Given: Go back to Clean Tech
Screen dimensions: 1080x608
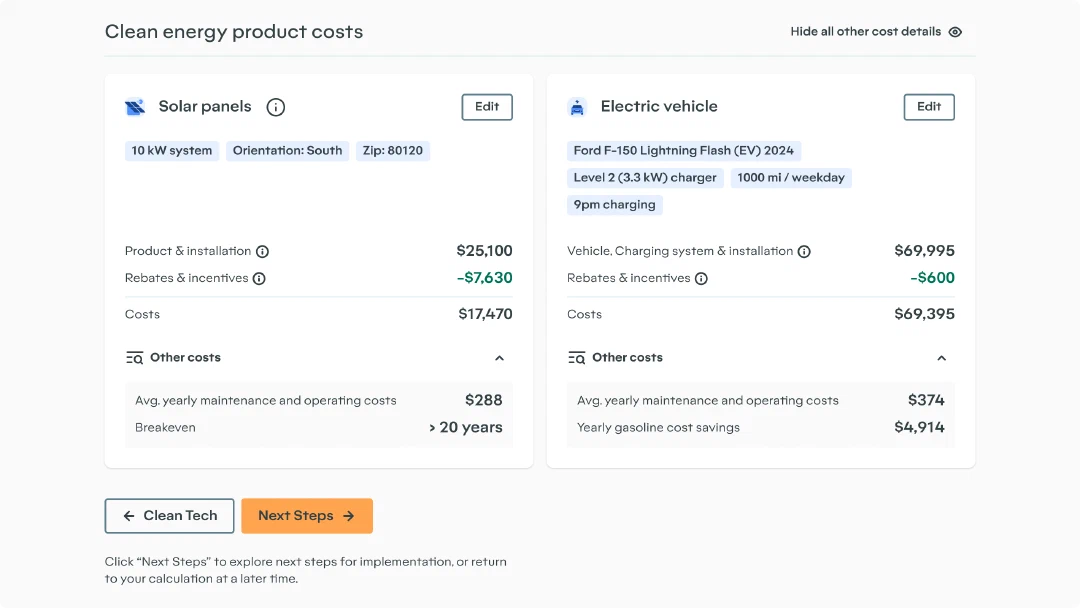Looking at the screenshot, I should click(169, 516).
